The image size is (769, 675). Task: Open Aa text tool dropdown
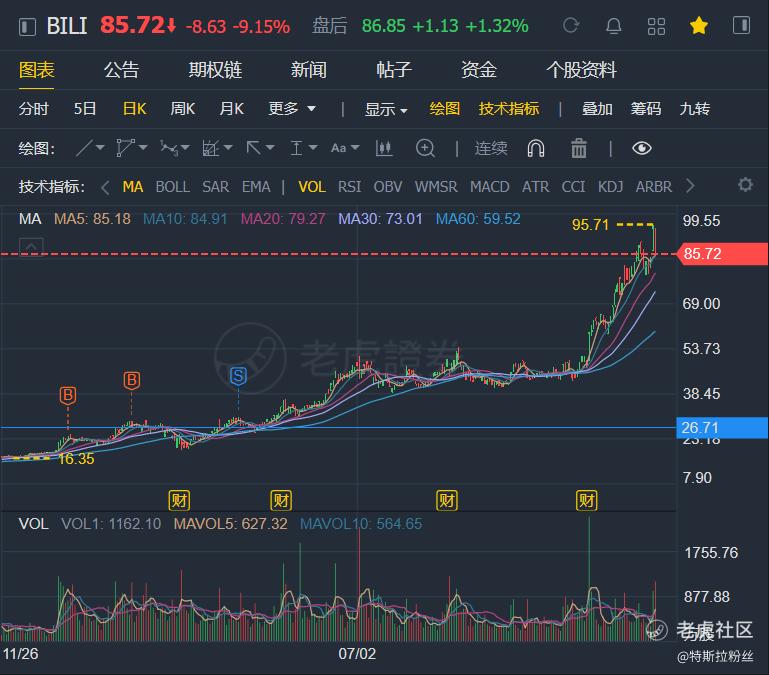(345, 148)
